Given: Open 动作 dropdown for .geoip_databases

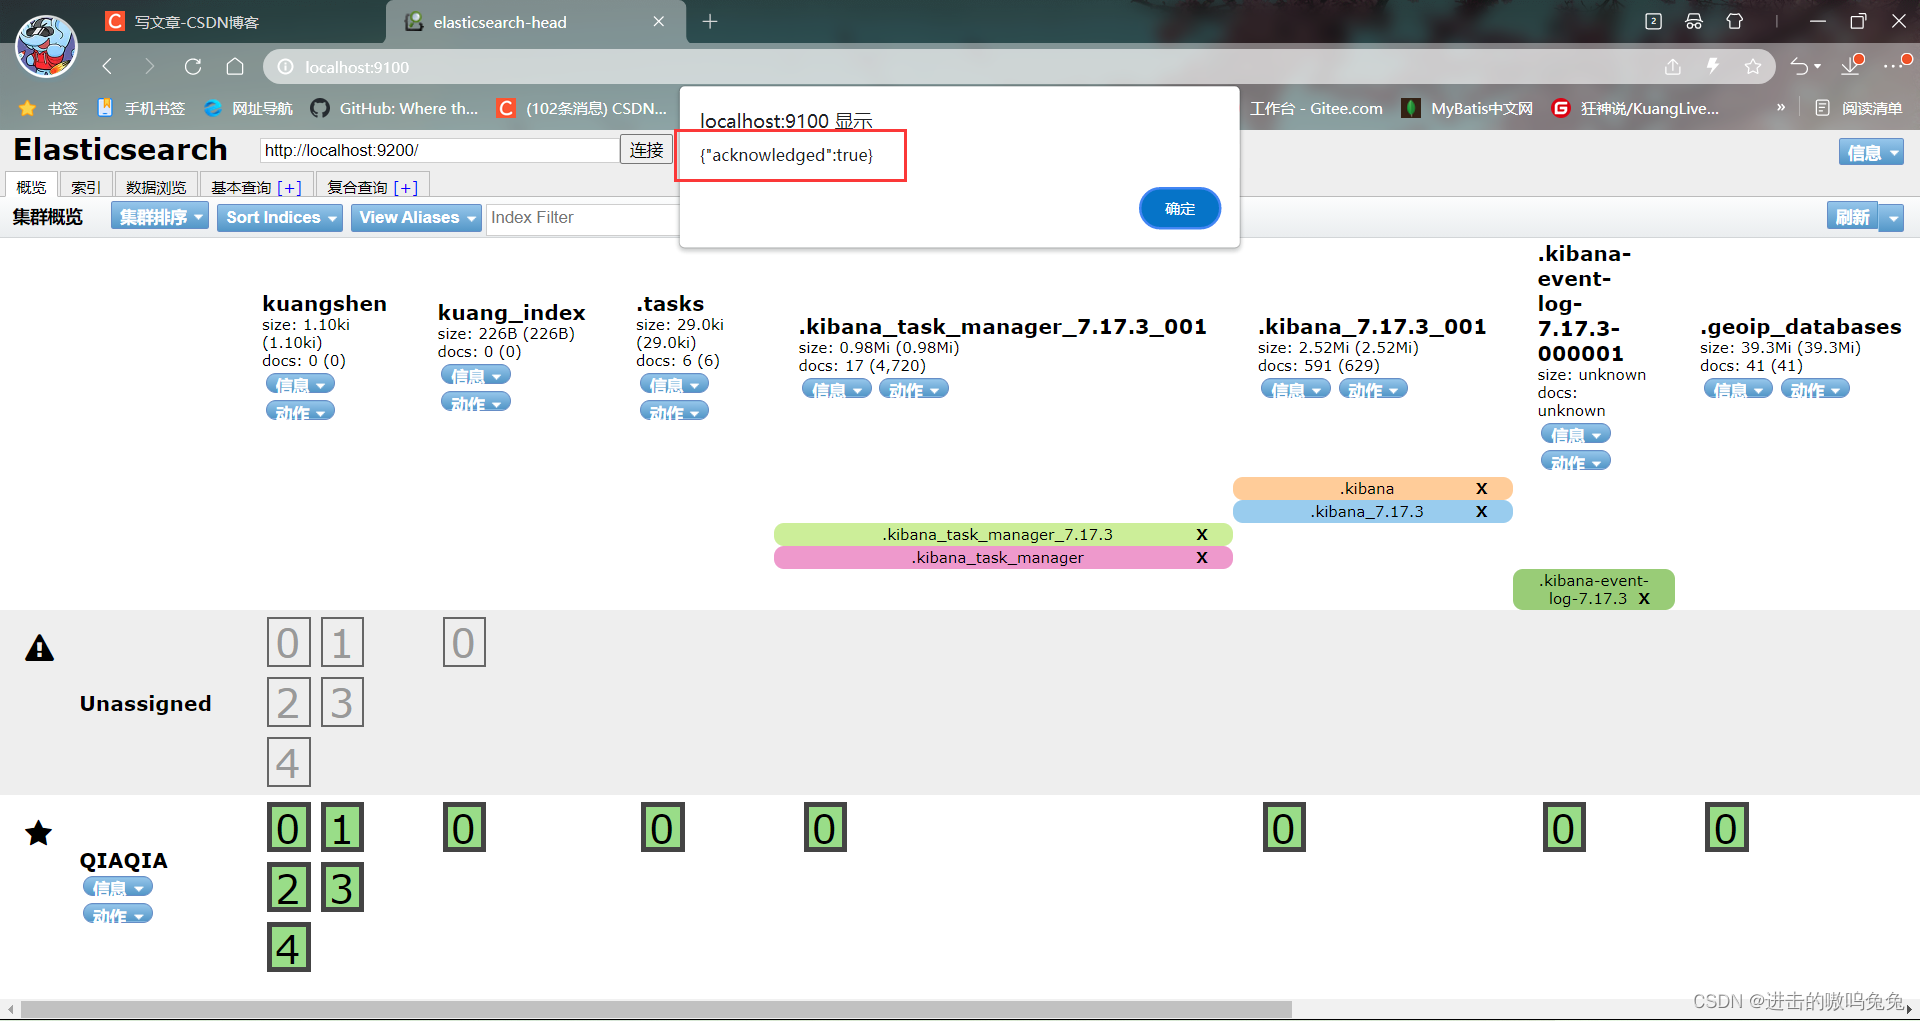Looking at the screenshot, I should [1815, 389].
